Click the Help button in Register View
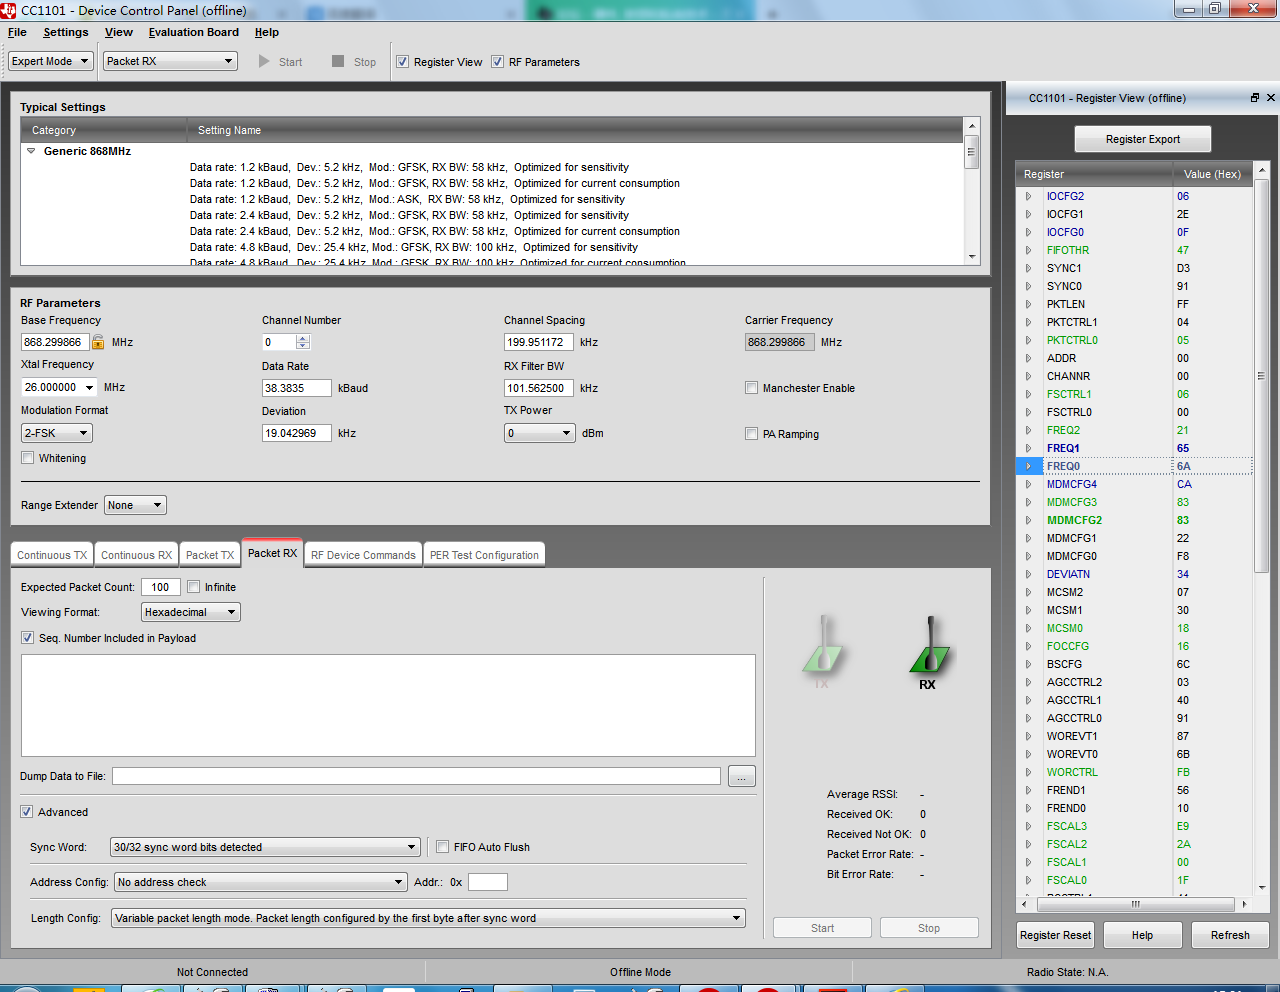The width and height of the screenshot is (1280, 992). pyautogui.click(x=1143, y=935)
